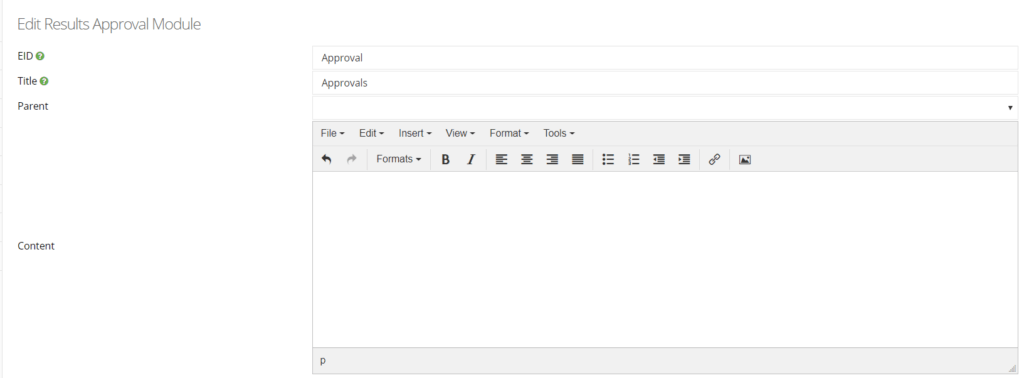Toggle Bold formatting
Viewport: 1024px width, 378px height.
pyautogui.click(x=445, y=159)
